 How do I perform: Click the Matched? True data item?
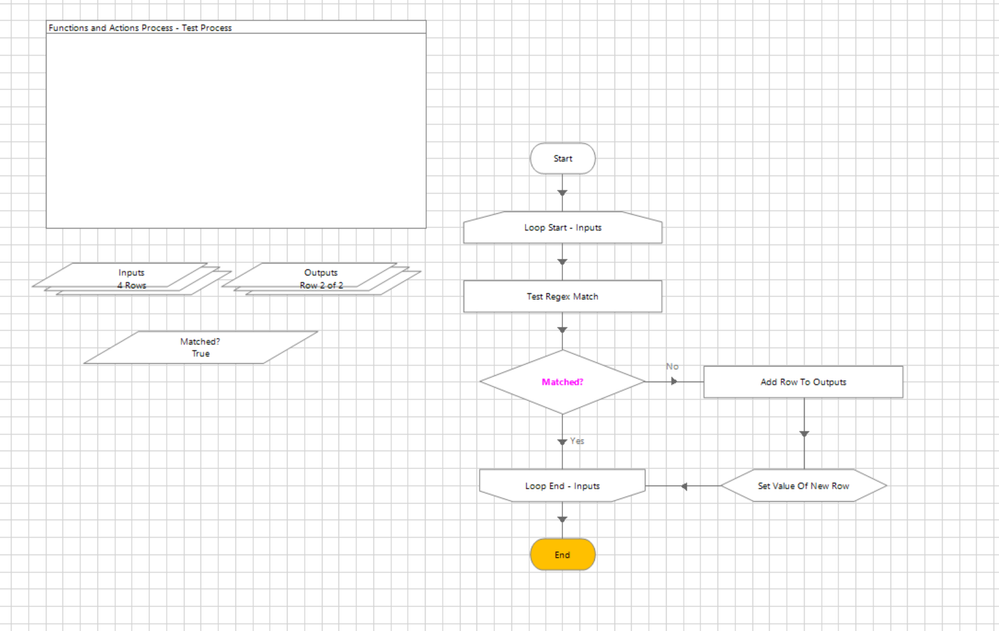pyautogui.click(x=201, y=347)
